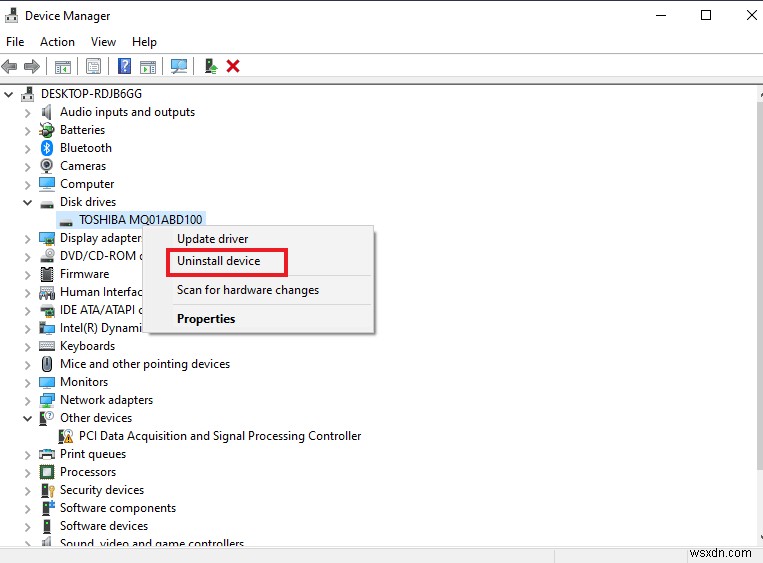Select Mice and other pointing devices label

(145, 364)
